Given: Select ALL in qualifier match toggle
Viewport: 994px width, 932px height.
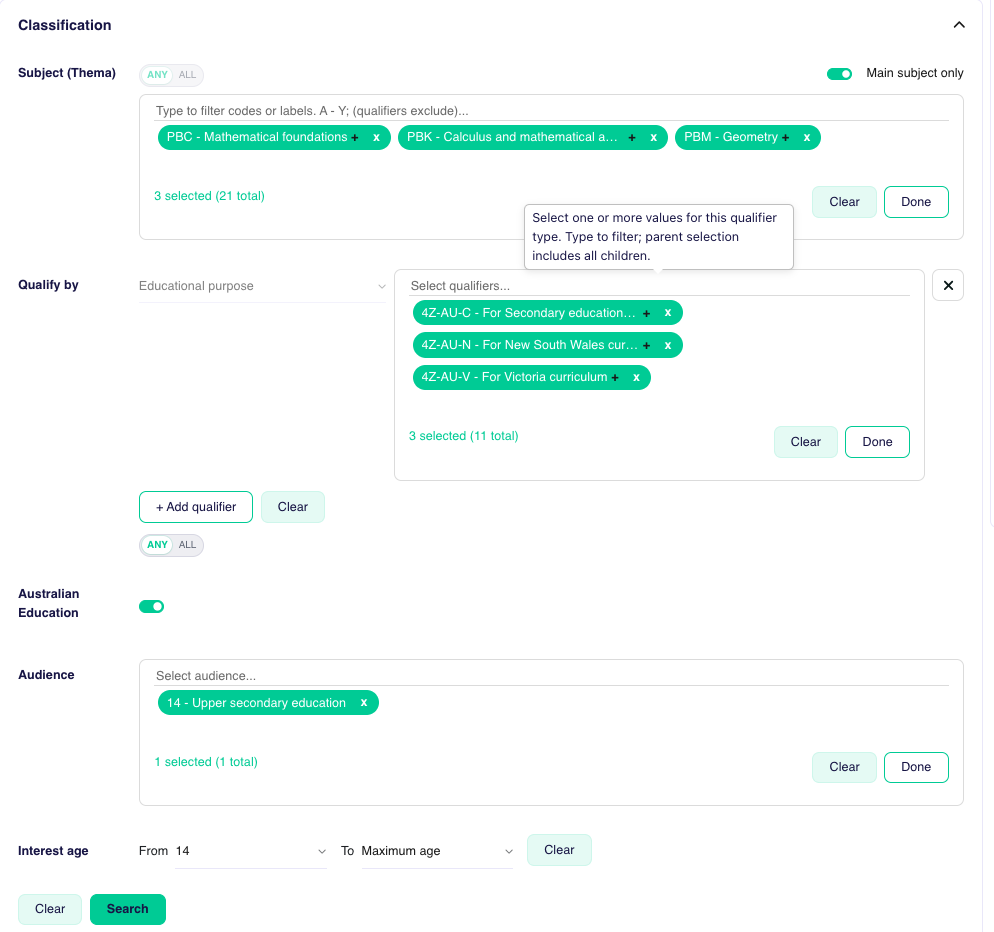Looking at the screenshot, I should click(x=187, y=545).
